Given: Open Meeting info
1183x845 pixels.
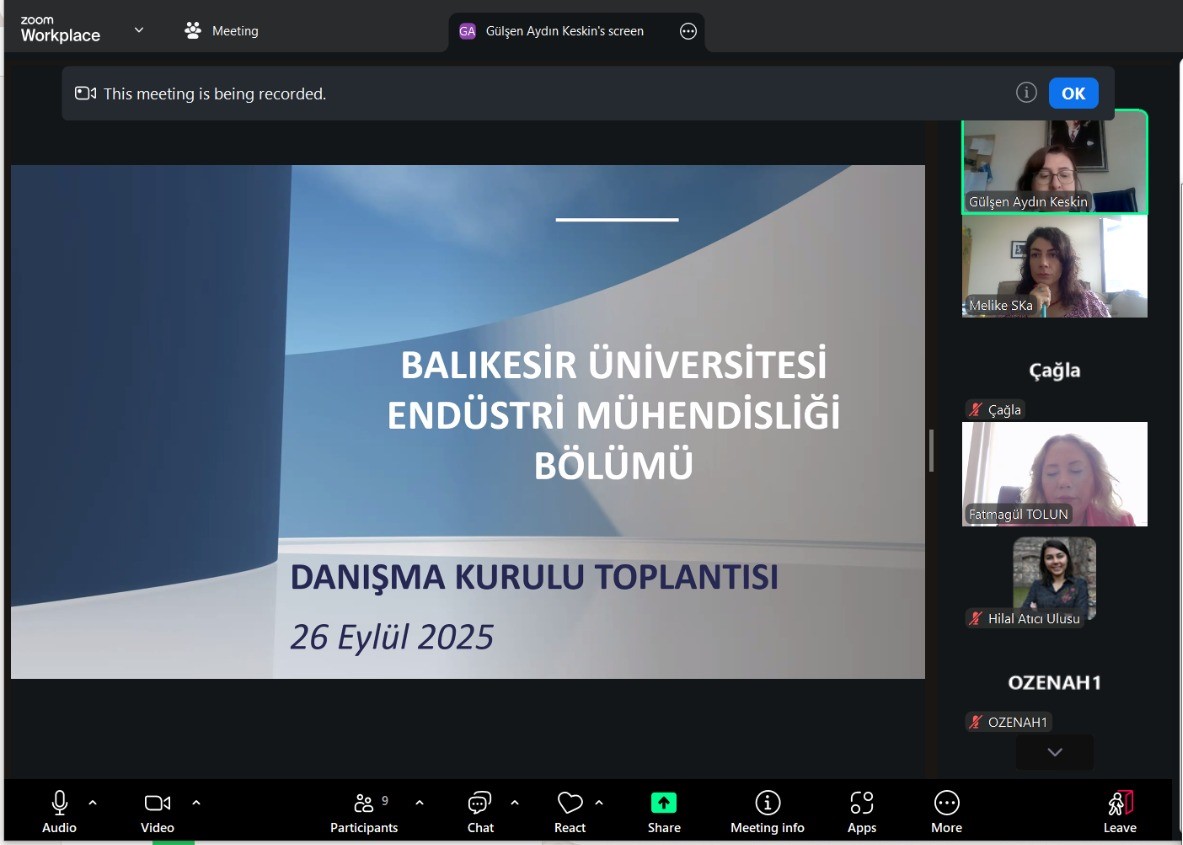Looking at the screenshot, I should (767, 812).
